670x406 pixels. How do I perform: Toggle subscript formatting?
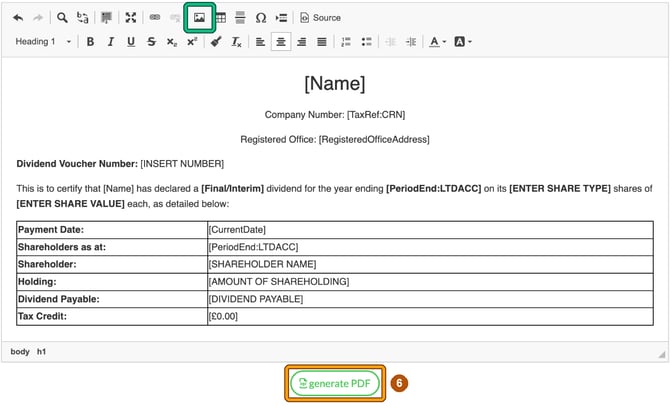point(172,41)
